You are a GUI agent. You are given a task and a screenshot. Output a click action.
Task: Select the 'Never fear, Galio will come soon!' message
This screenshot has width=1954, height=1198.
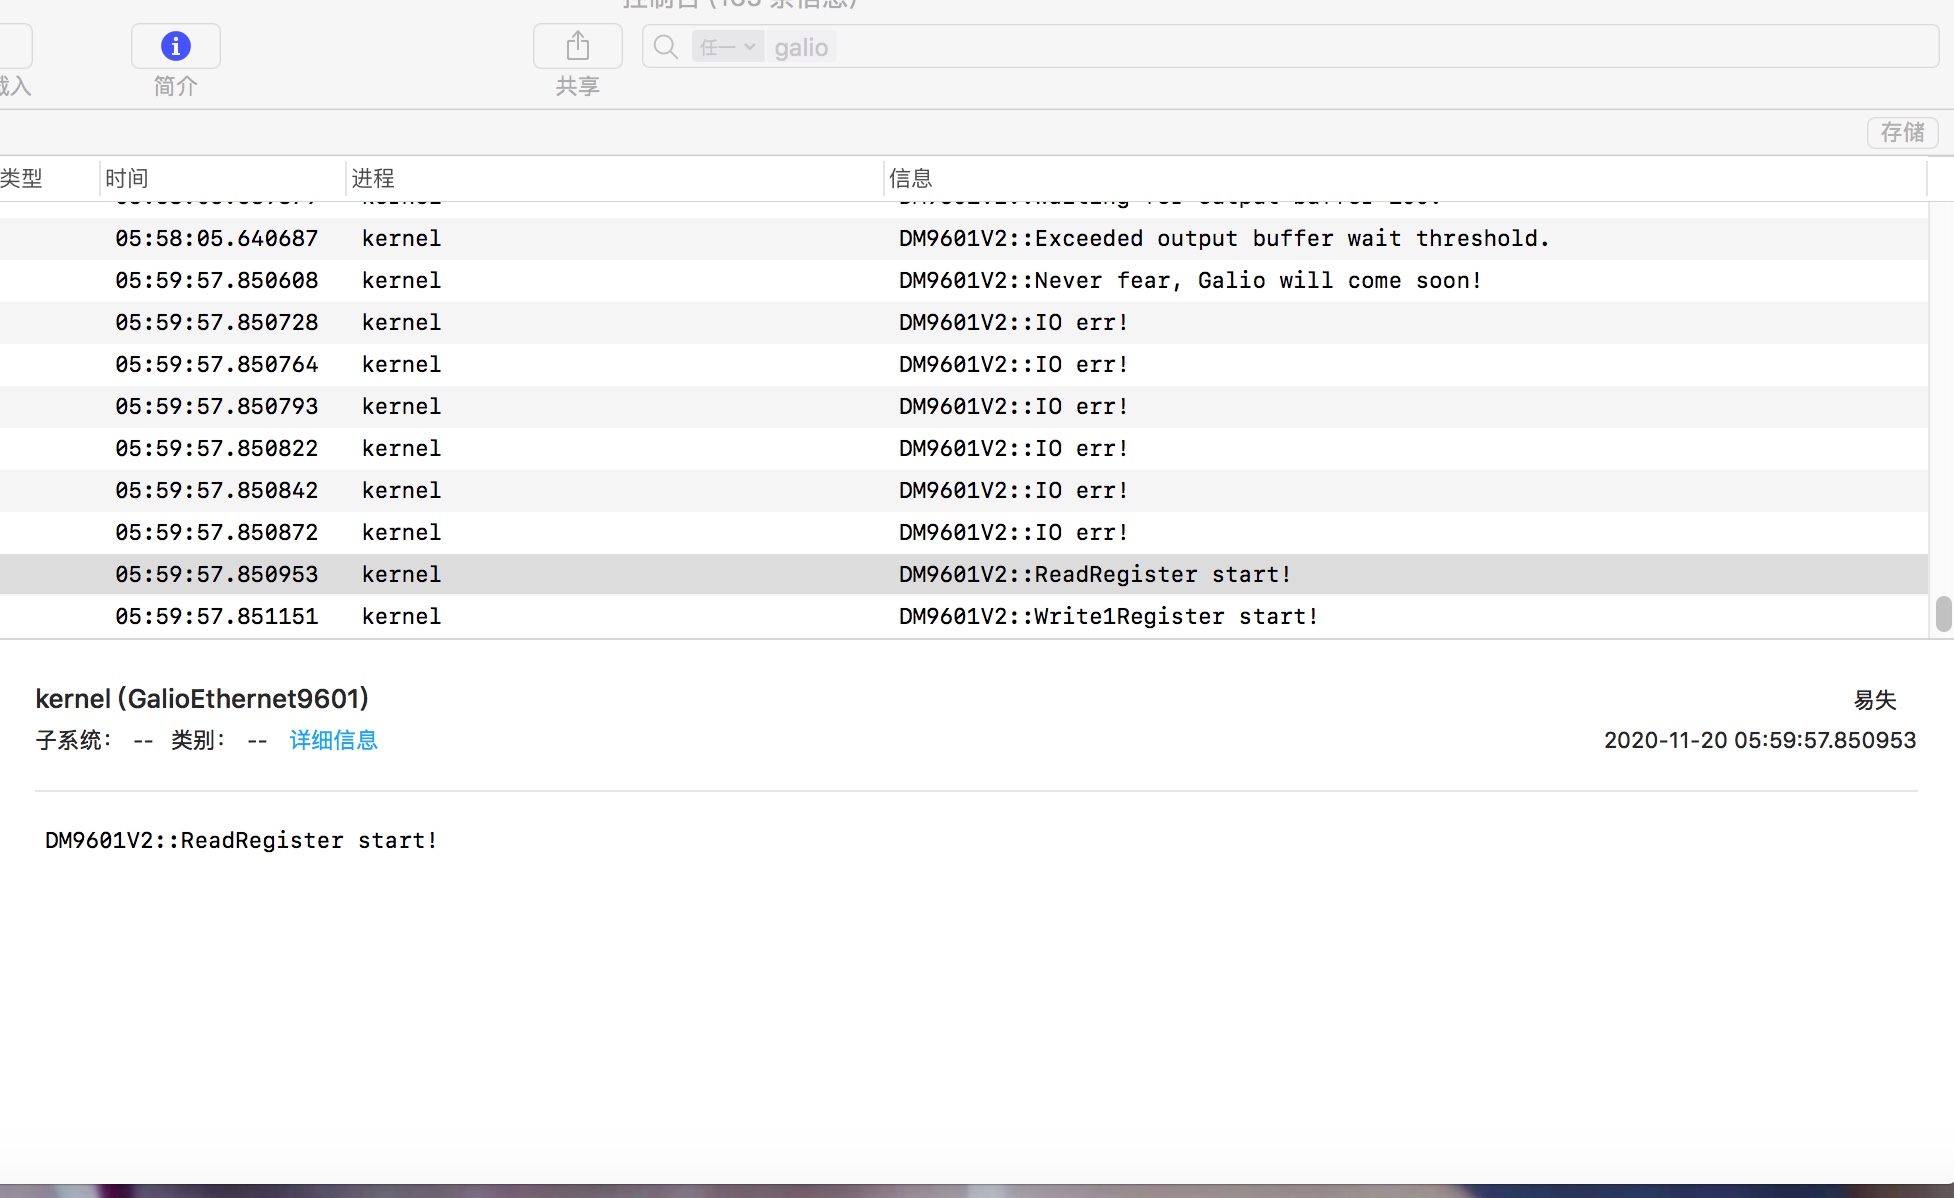1190,281
